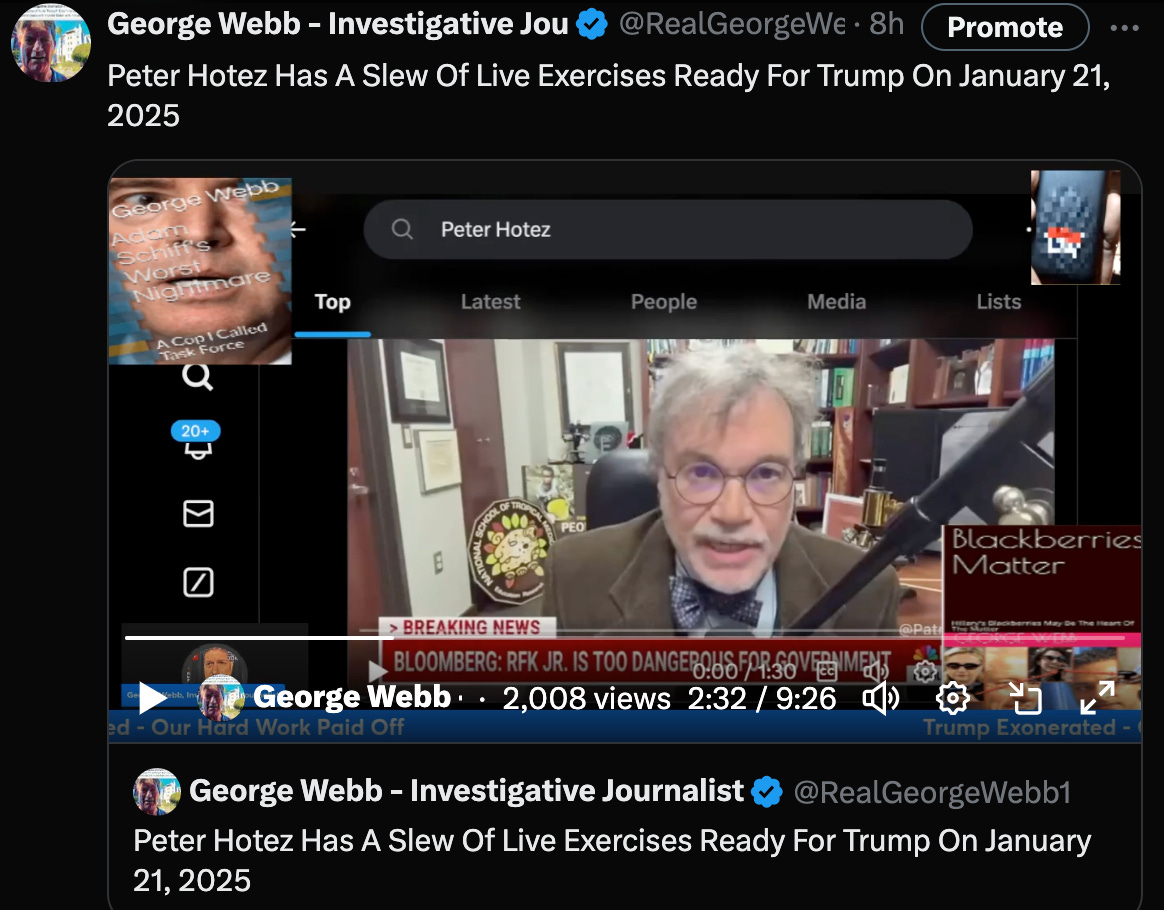The image size is (1164, 910).
Task: Click the 2,008 views label
Action: [586, 698]
